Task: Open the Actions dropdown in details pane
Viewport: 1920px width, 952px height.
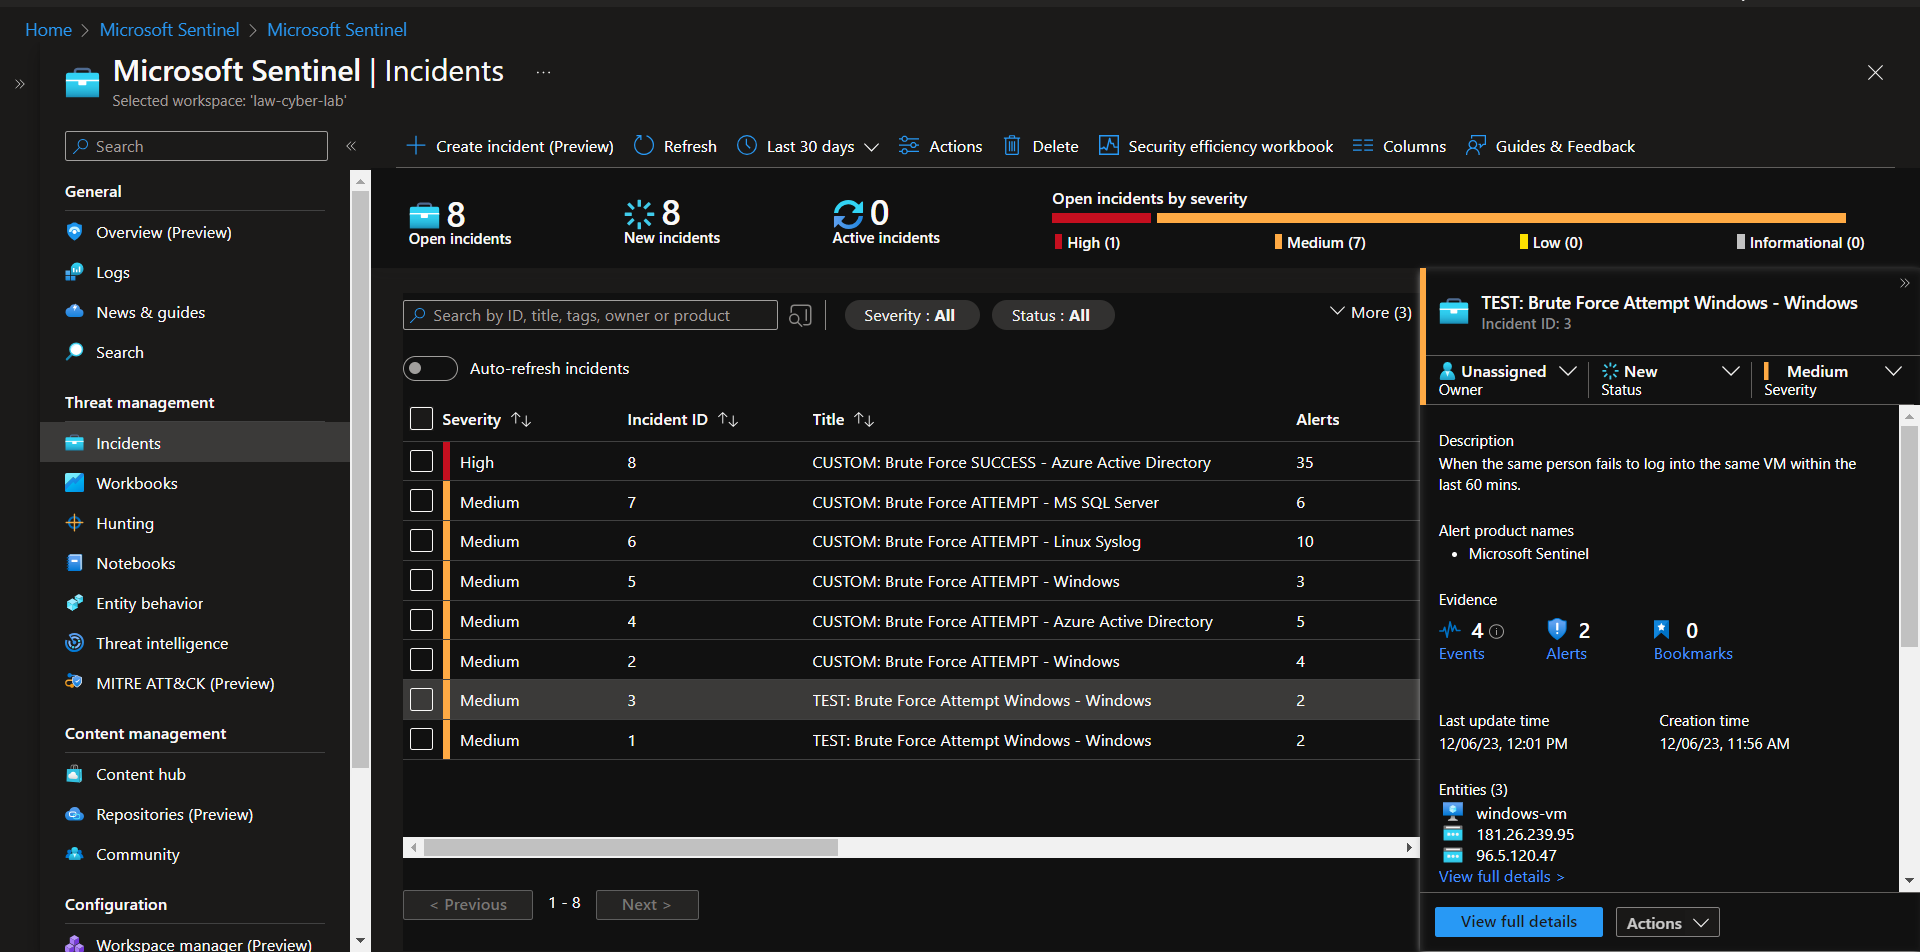Action: click(1667, 923)
